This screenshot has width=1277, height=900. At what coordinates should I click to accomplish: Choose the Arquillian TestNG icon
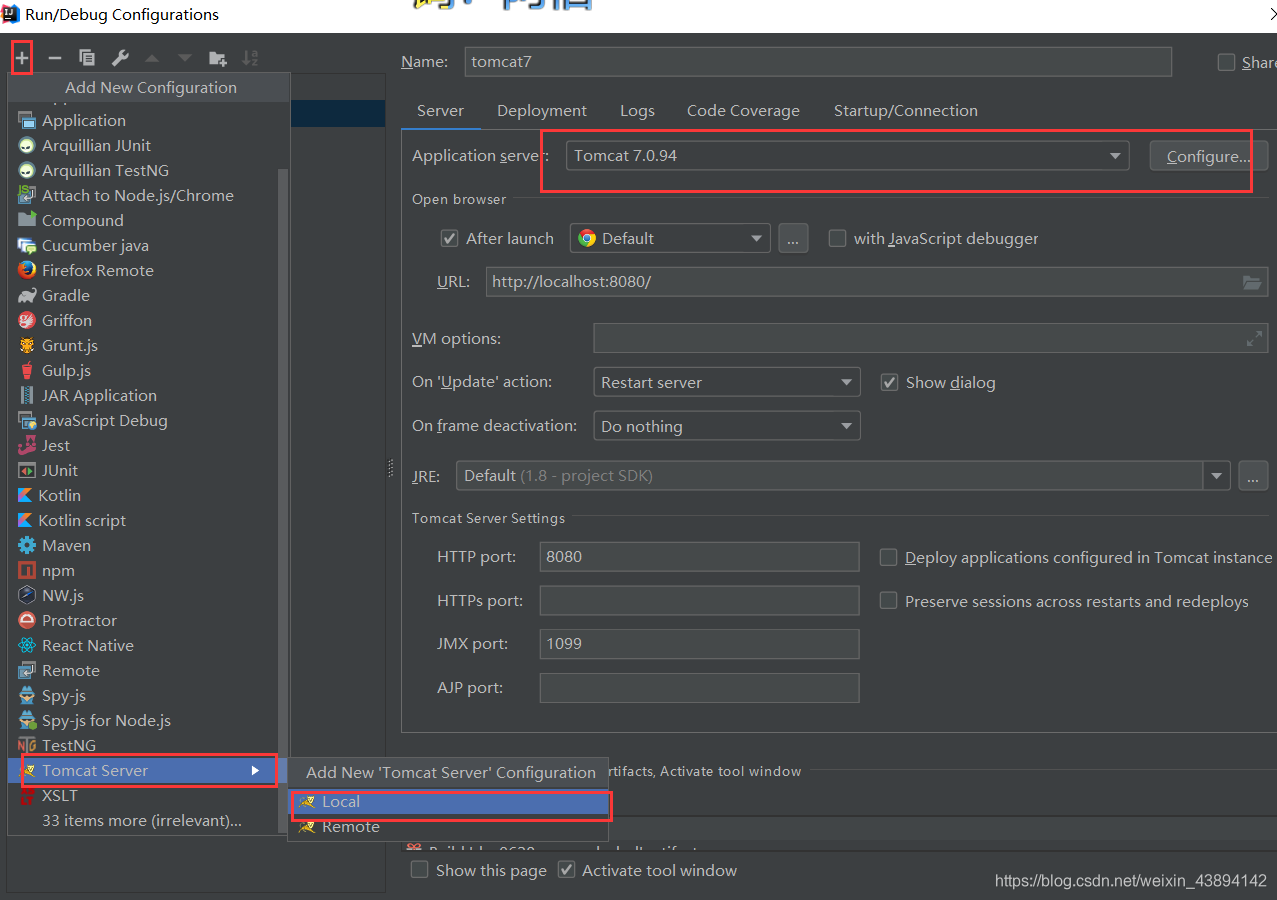click(27, 170)
